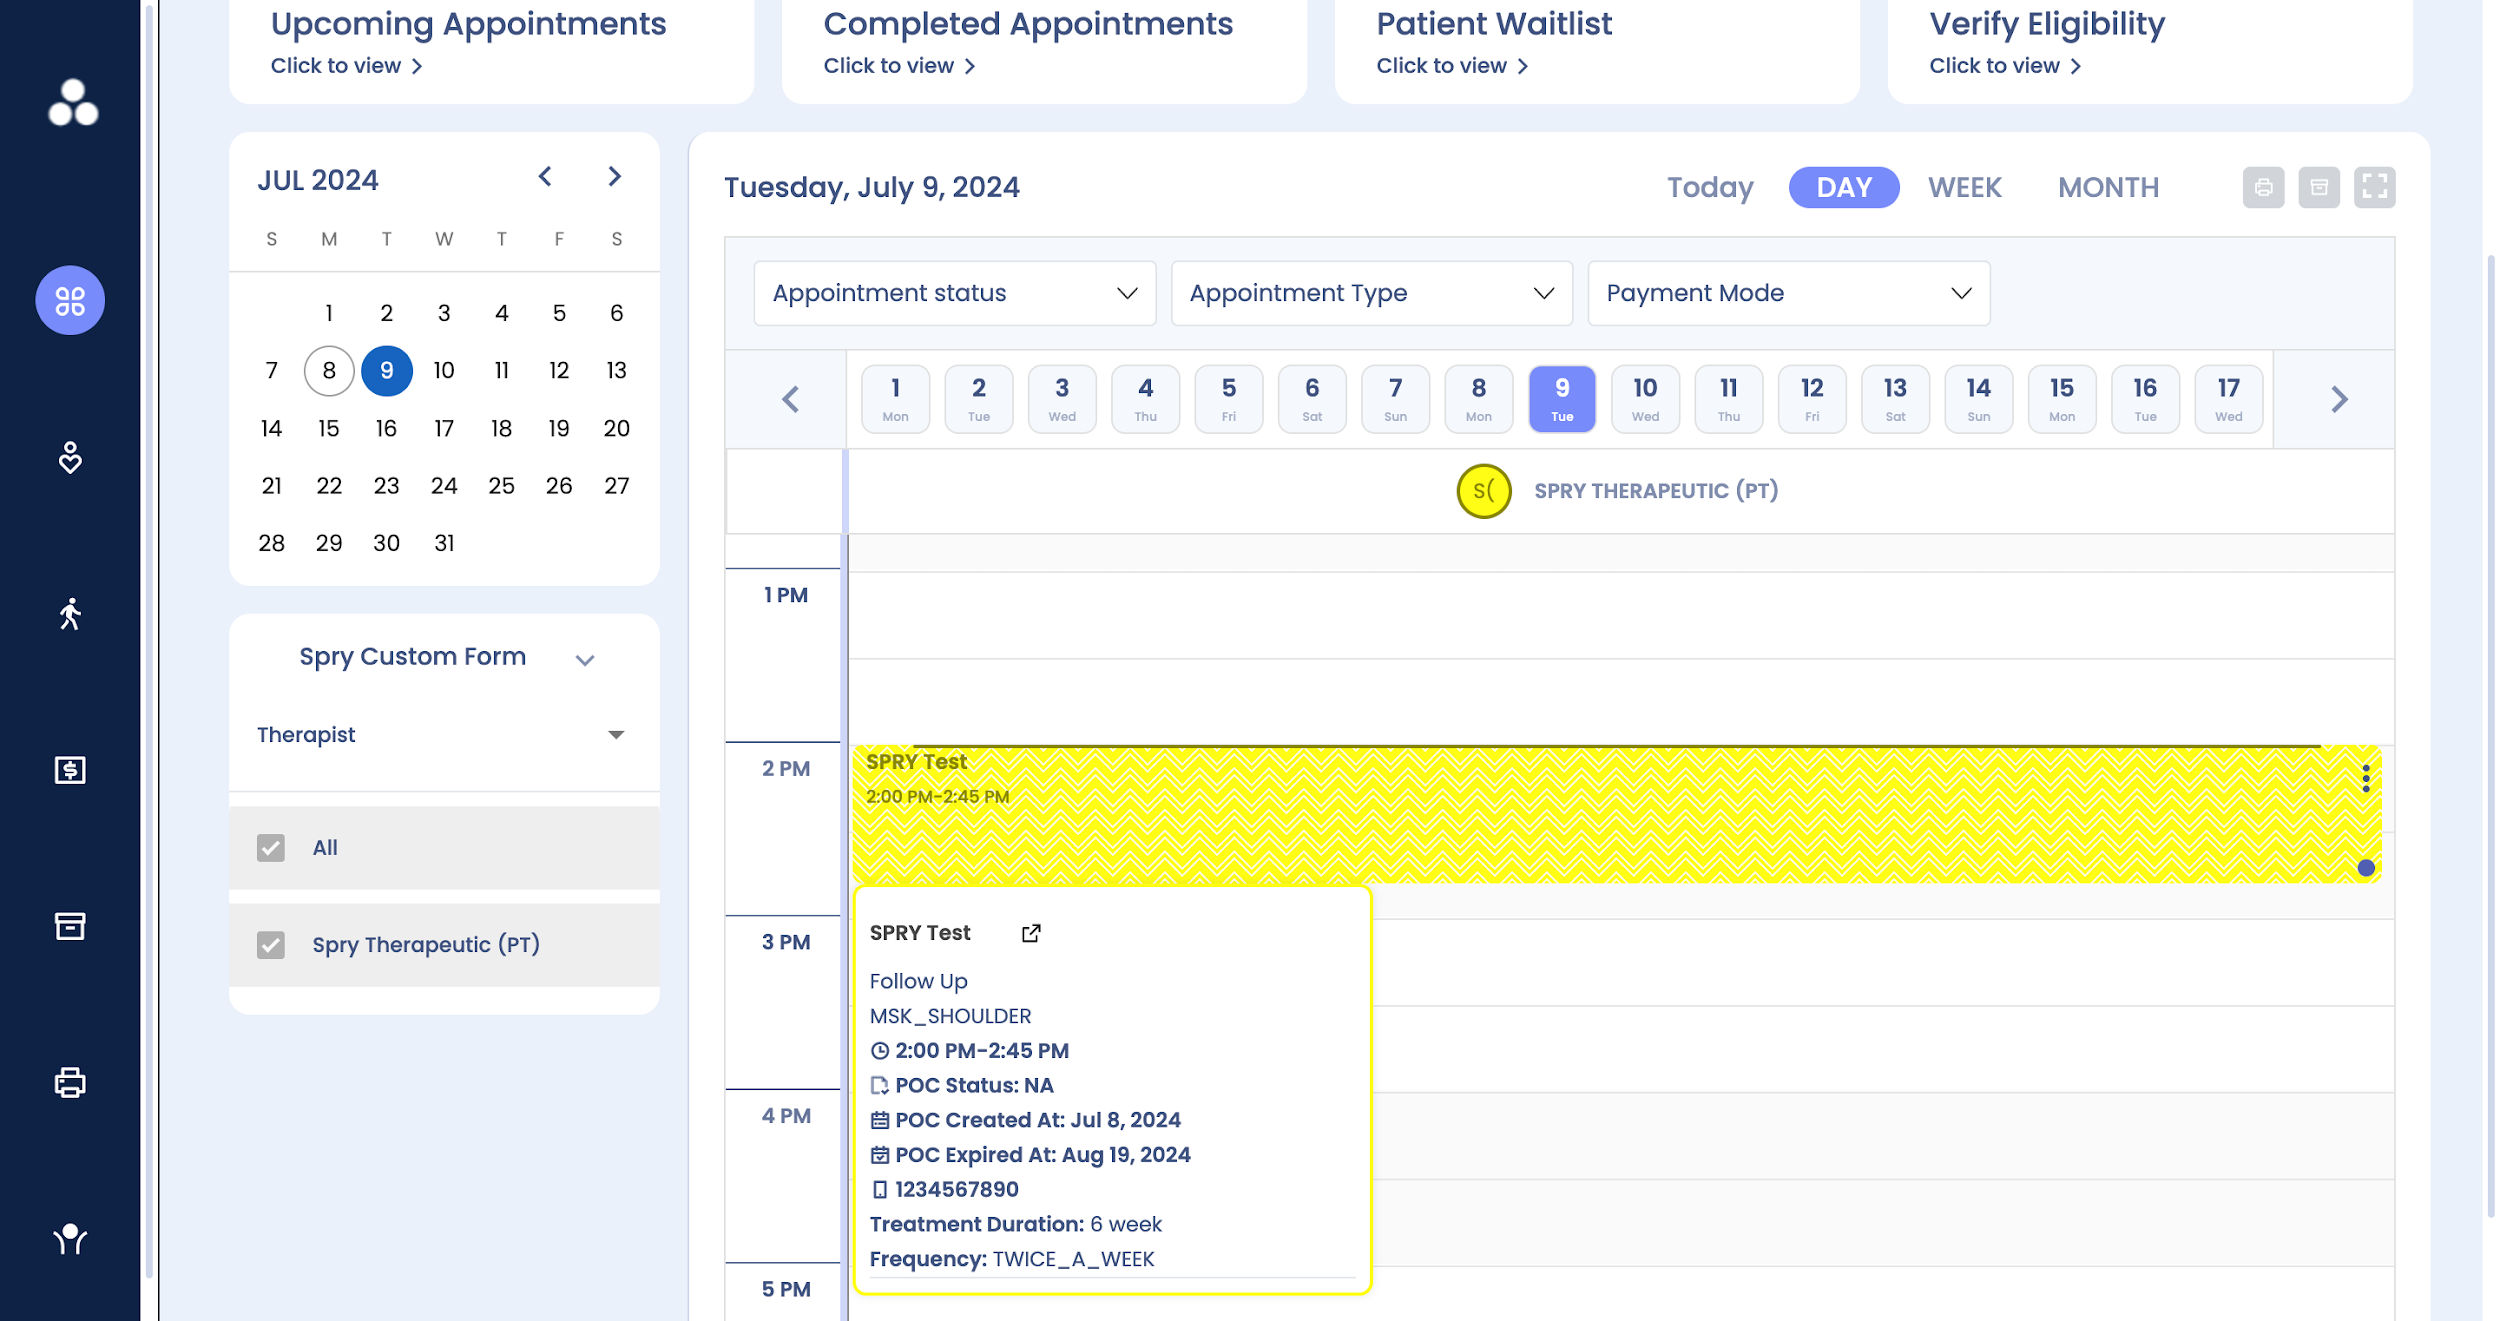Open the running person exercise icon
The height and width of the screenshot is (1321, 2500).
[70, 614]
